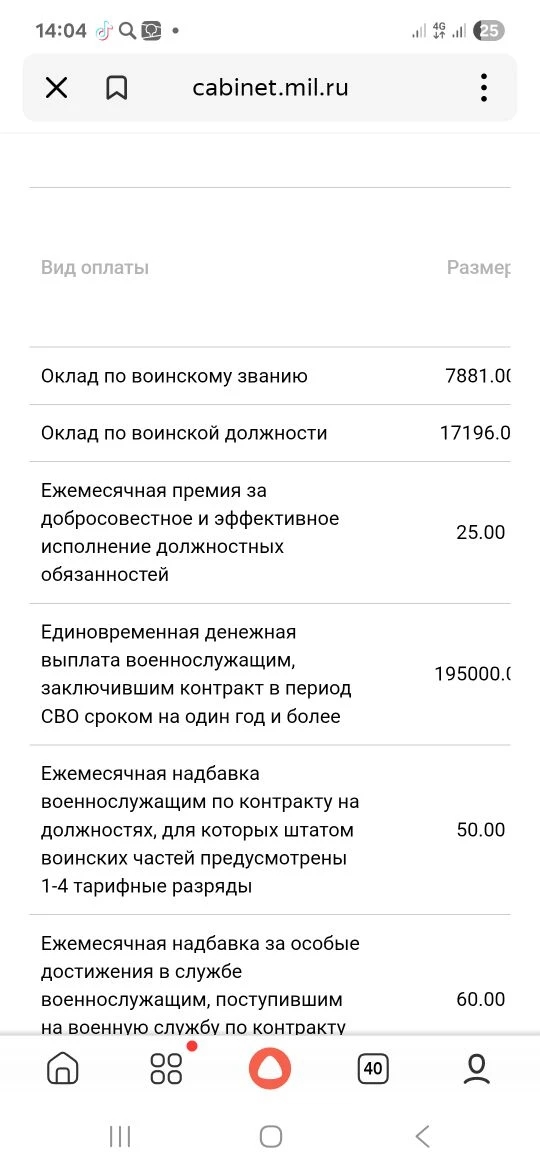The image size is (540, 1170).
Task: Bookmark this page with bookmark icon
Action: 116,88
